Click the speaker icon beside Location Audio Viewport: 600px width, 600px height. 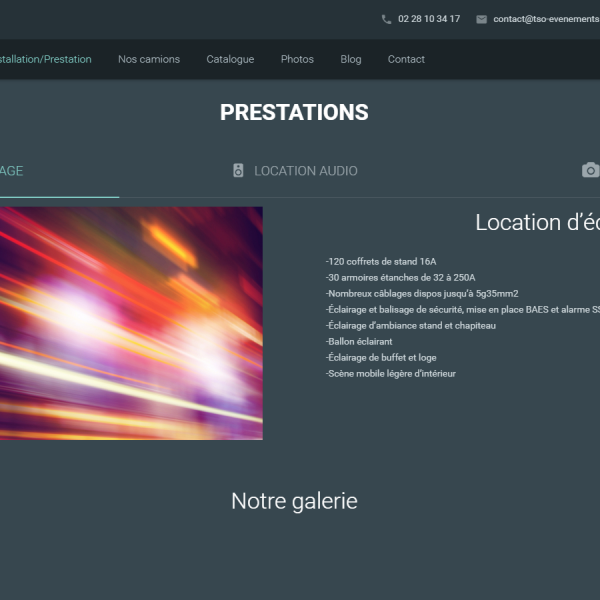(x=238, y=171)
